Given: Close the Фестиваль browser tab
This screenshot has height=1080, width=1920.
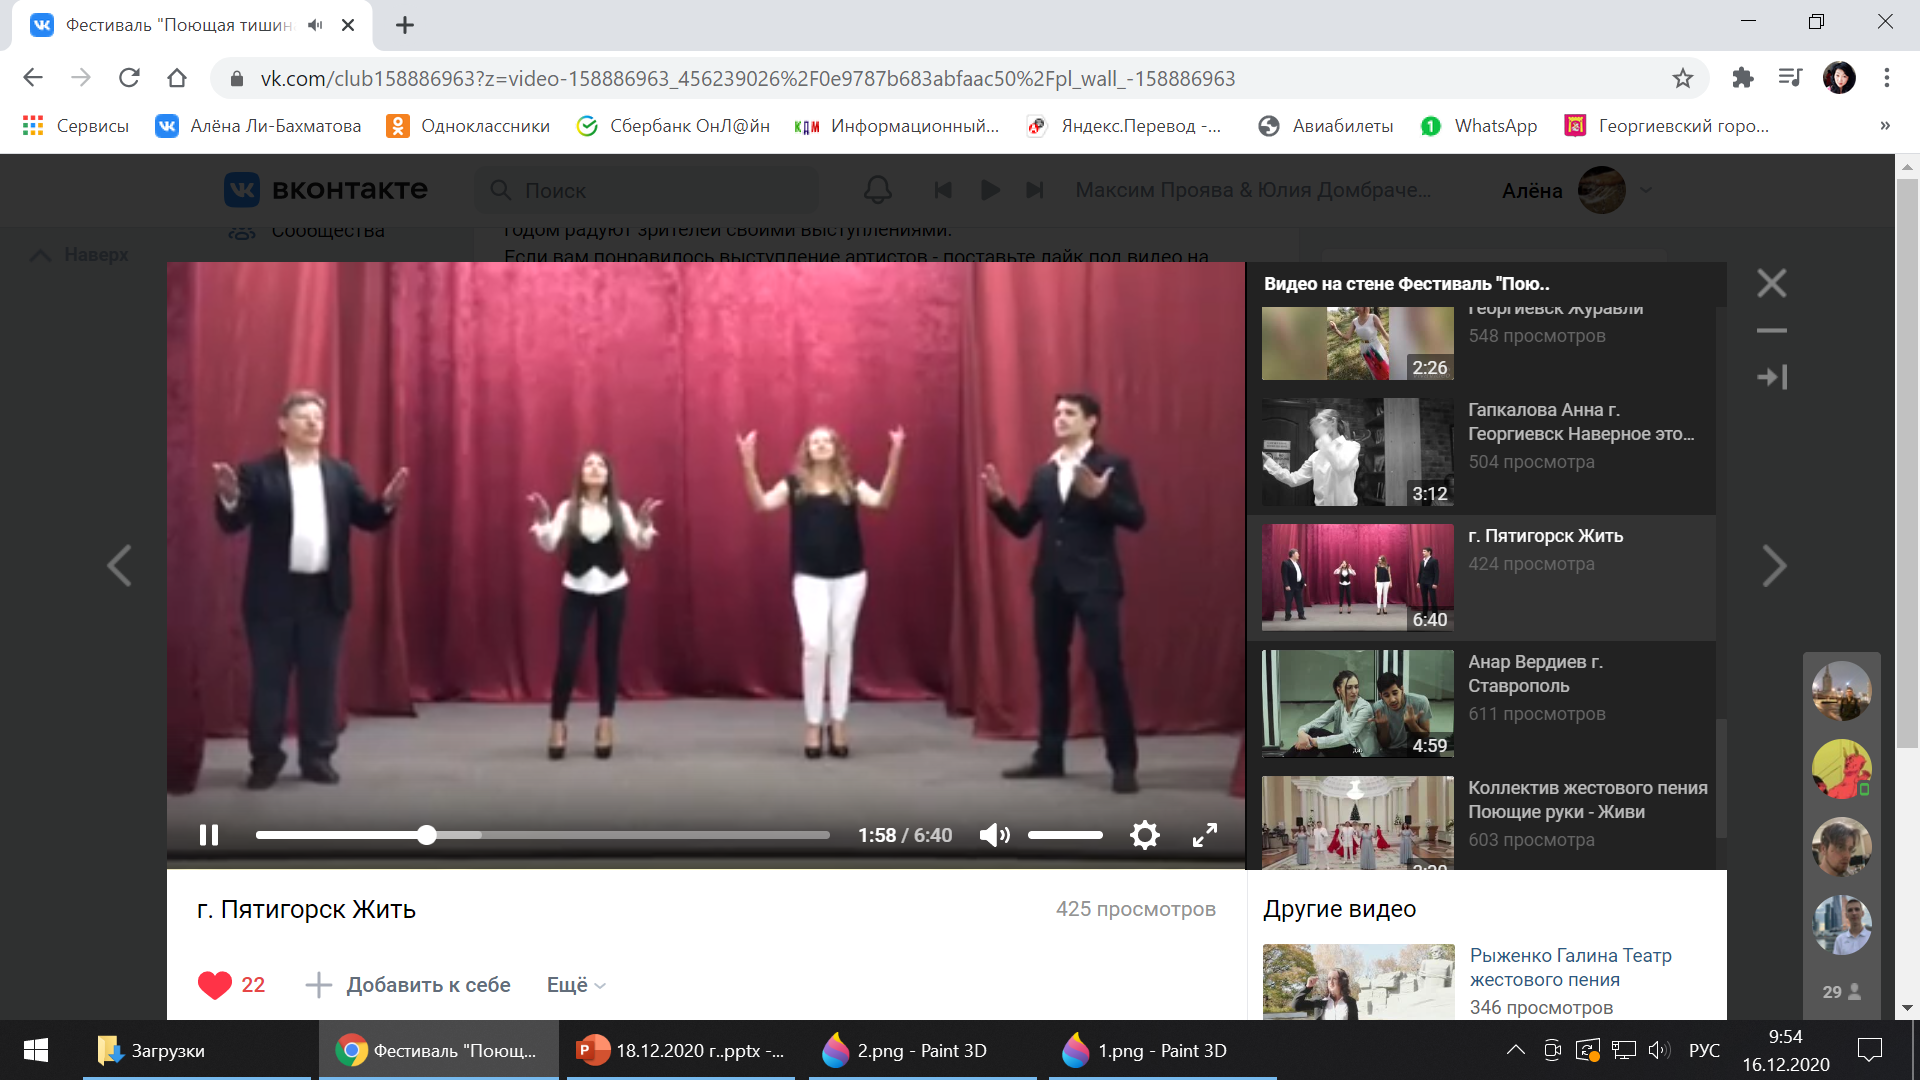Looking at the screenshot, I should (x=348, y=25).
